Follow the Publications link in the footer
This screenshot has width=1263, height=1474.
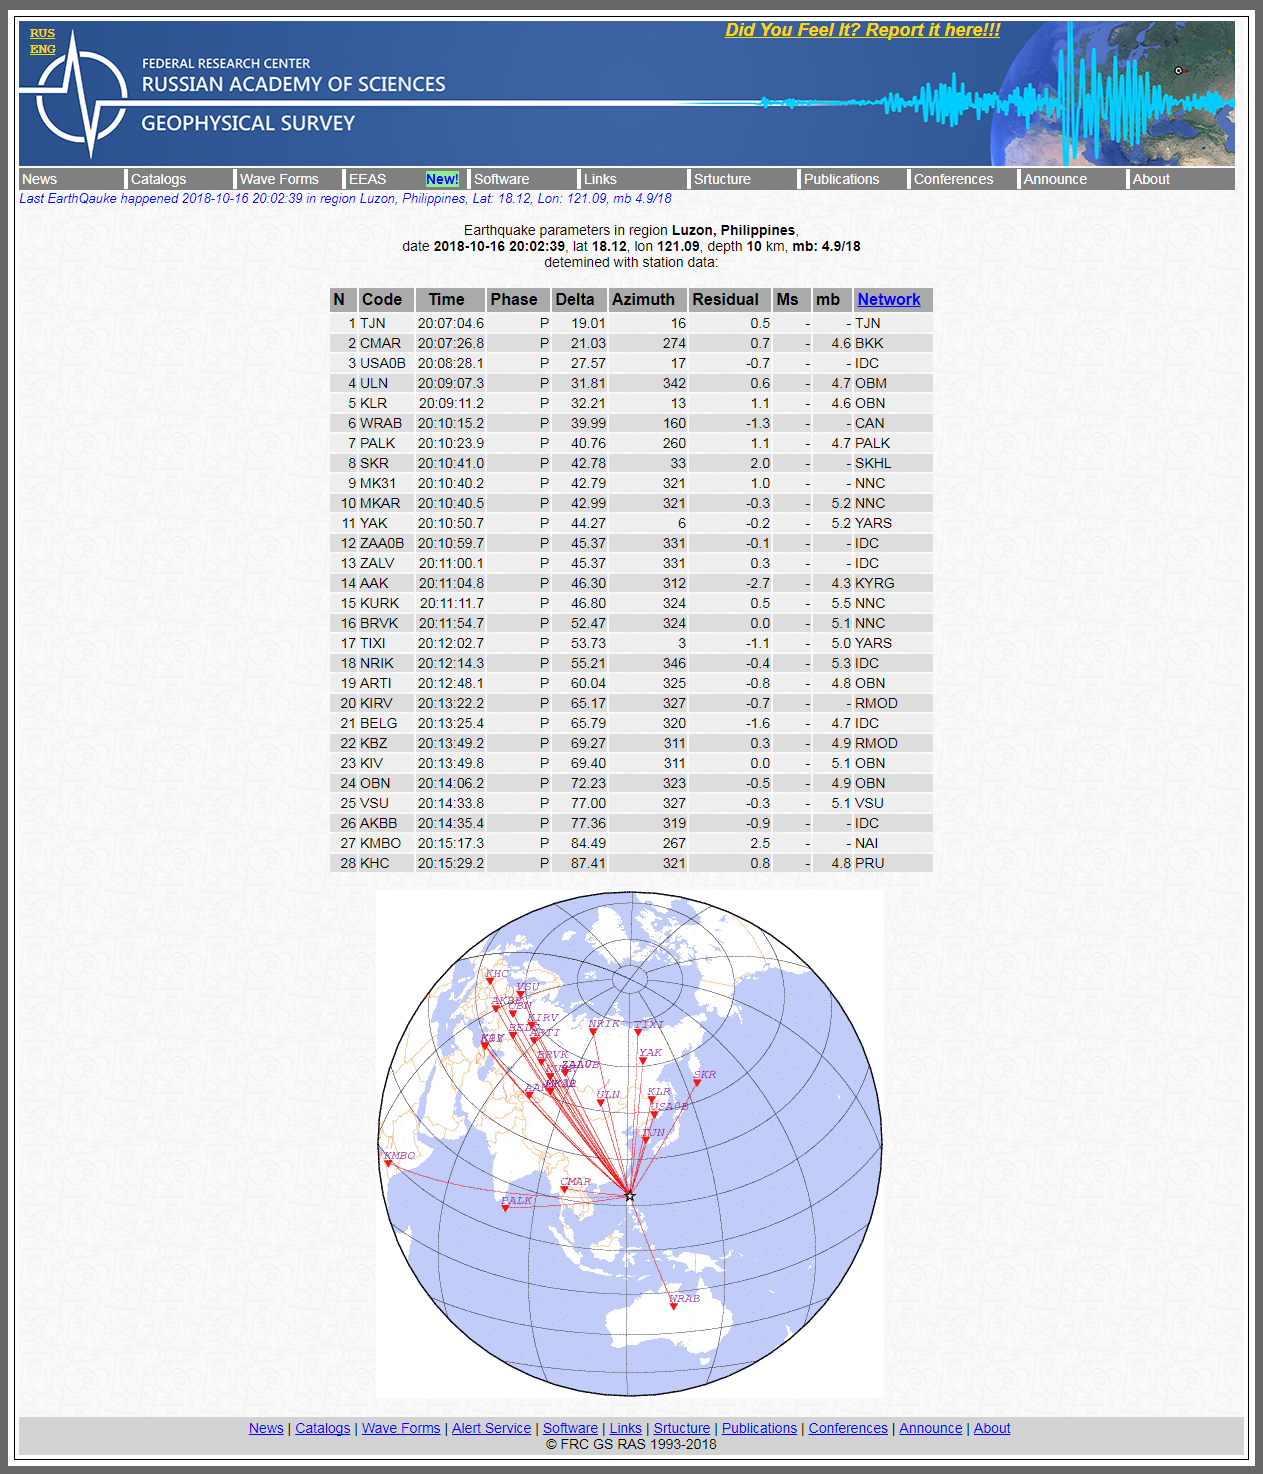pos(760,1428)
